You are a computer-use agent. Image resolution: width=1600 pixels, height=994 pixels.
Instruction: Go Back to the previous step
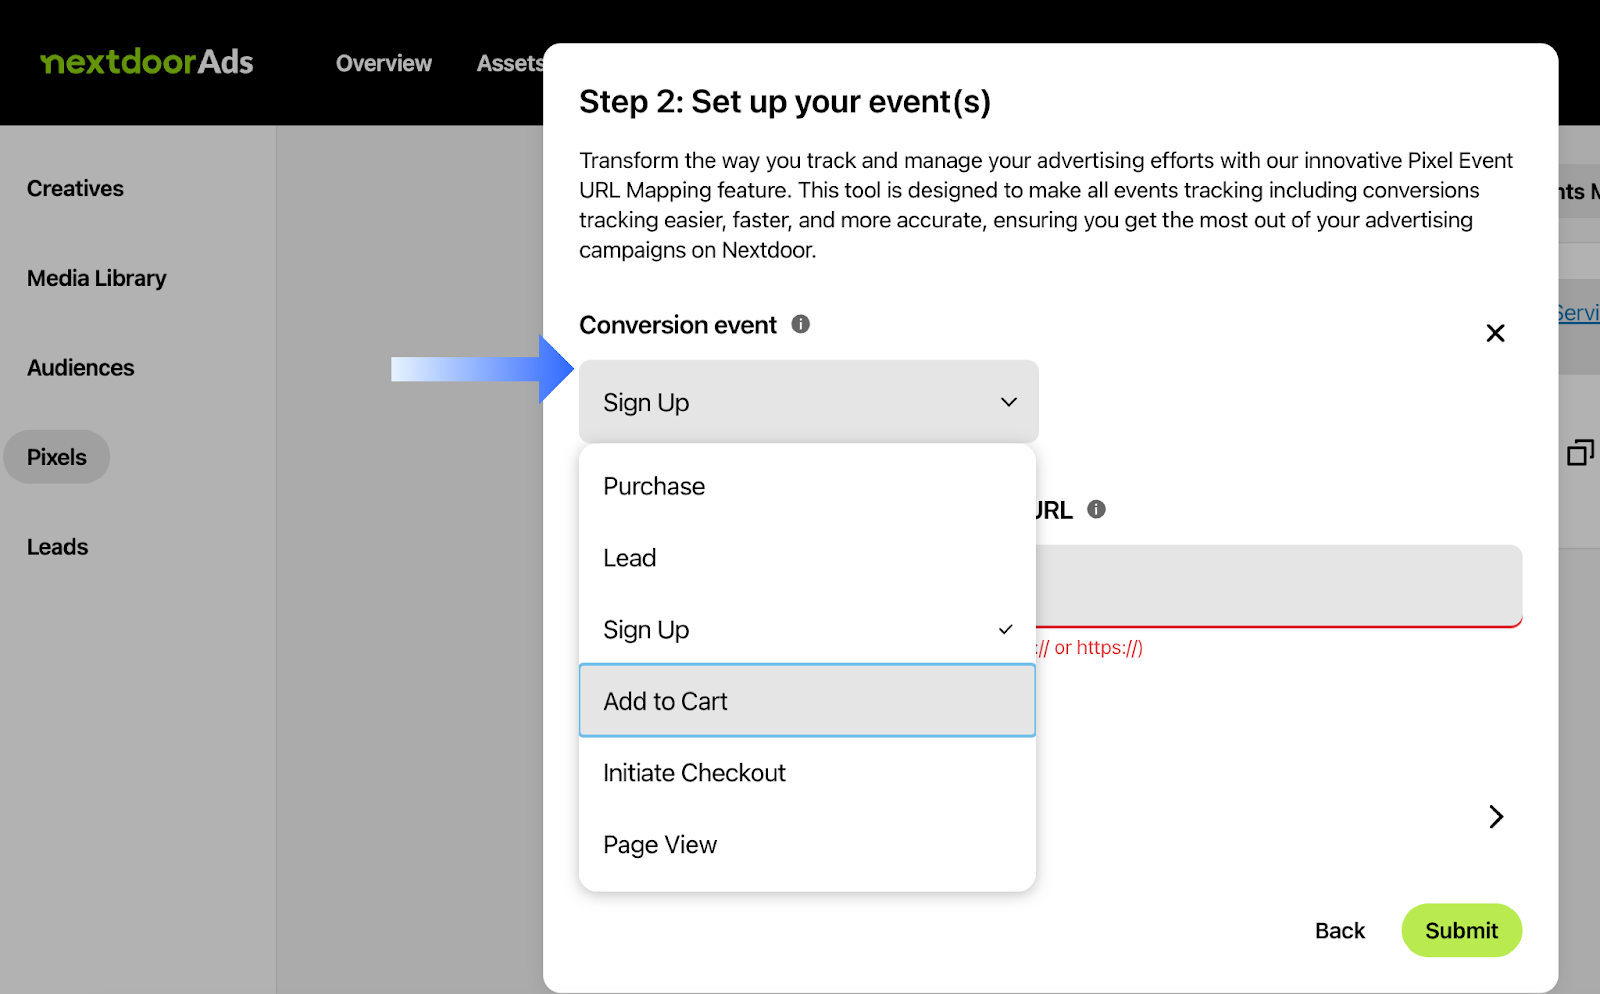(x=1339, y=931)
